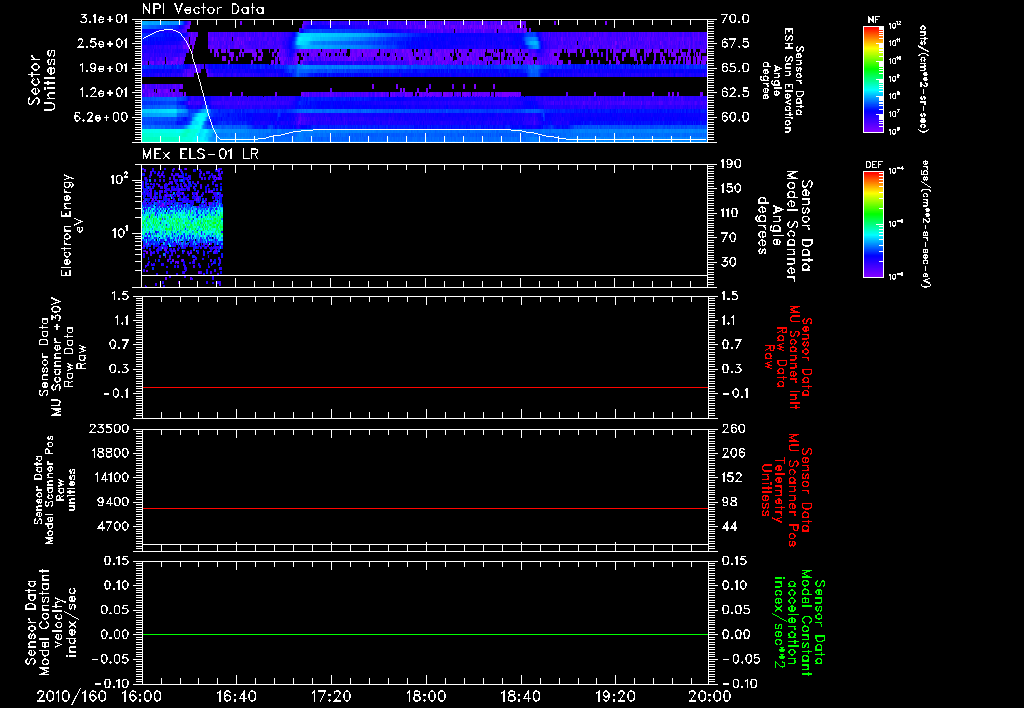Click the 16:40 time tick label
The width and height of the screenshot is (1024, 708).
pos(236,696)
